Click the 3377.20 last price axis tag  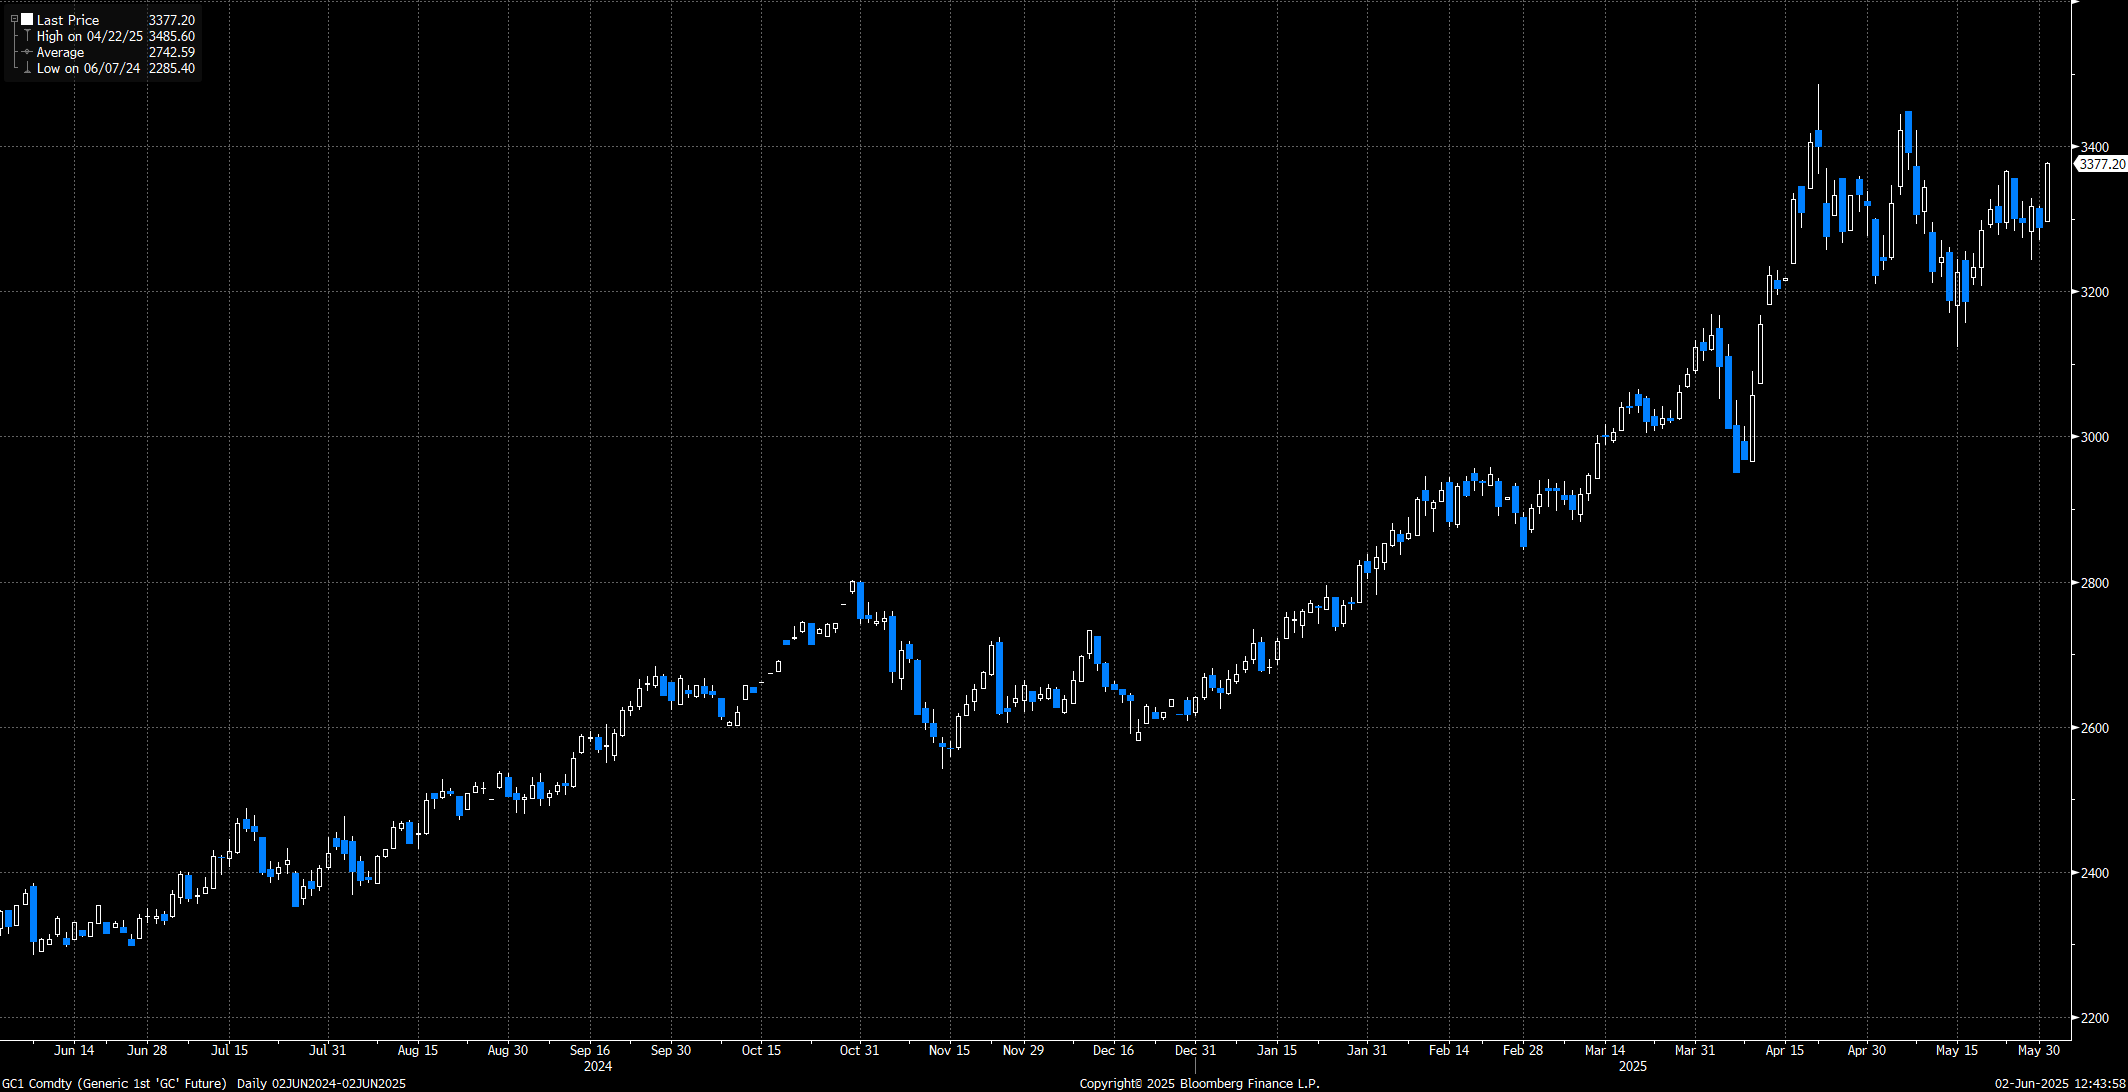coord(2102,164)
